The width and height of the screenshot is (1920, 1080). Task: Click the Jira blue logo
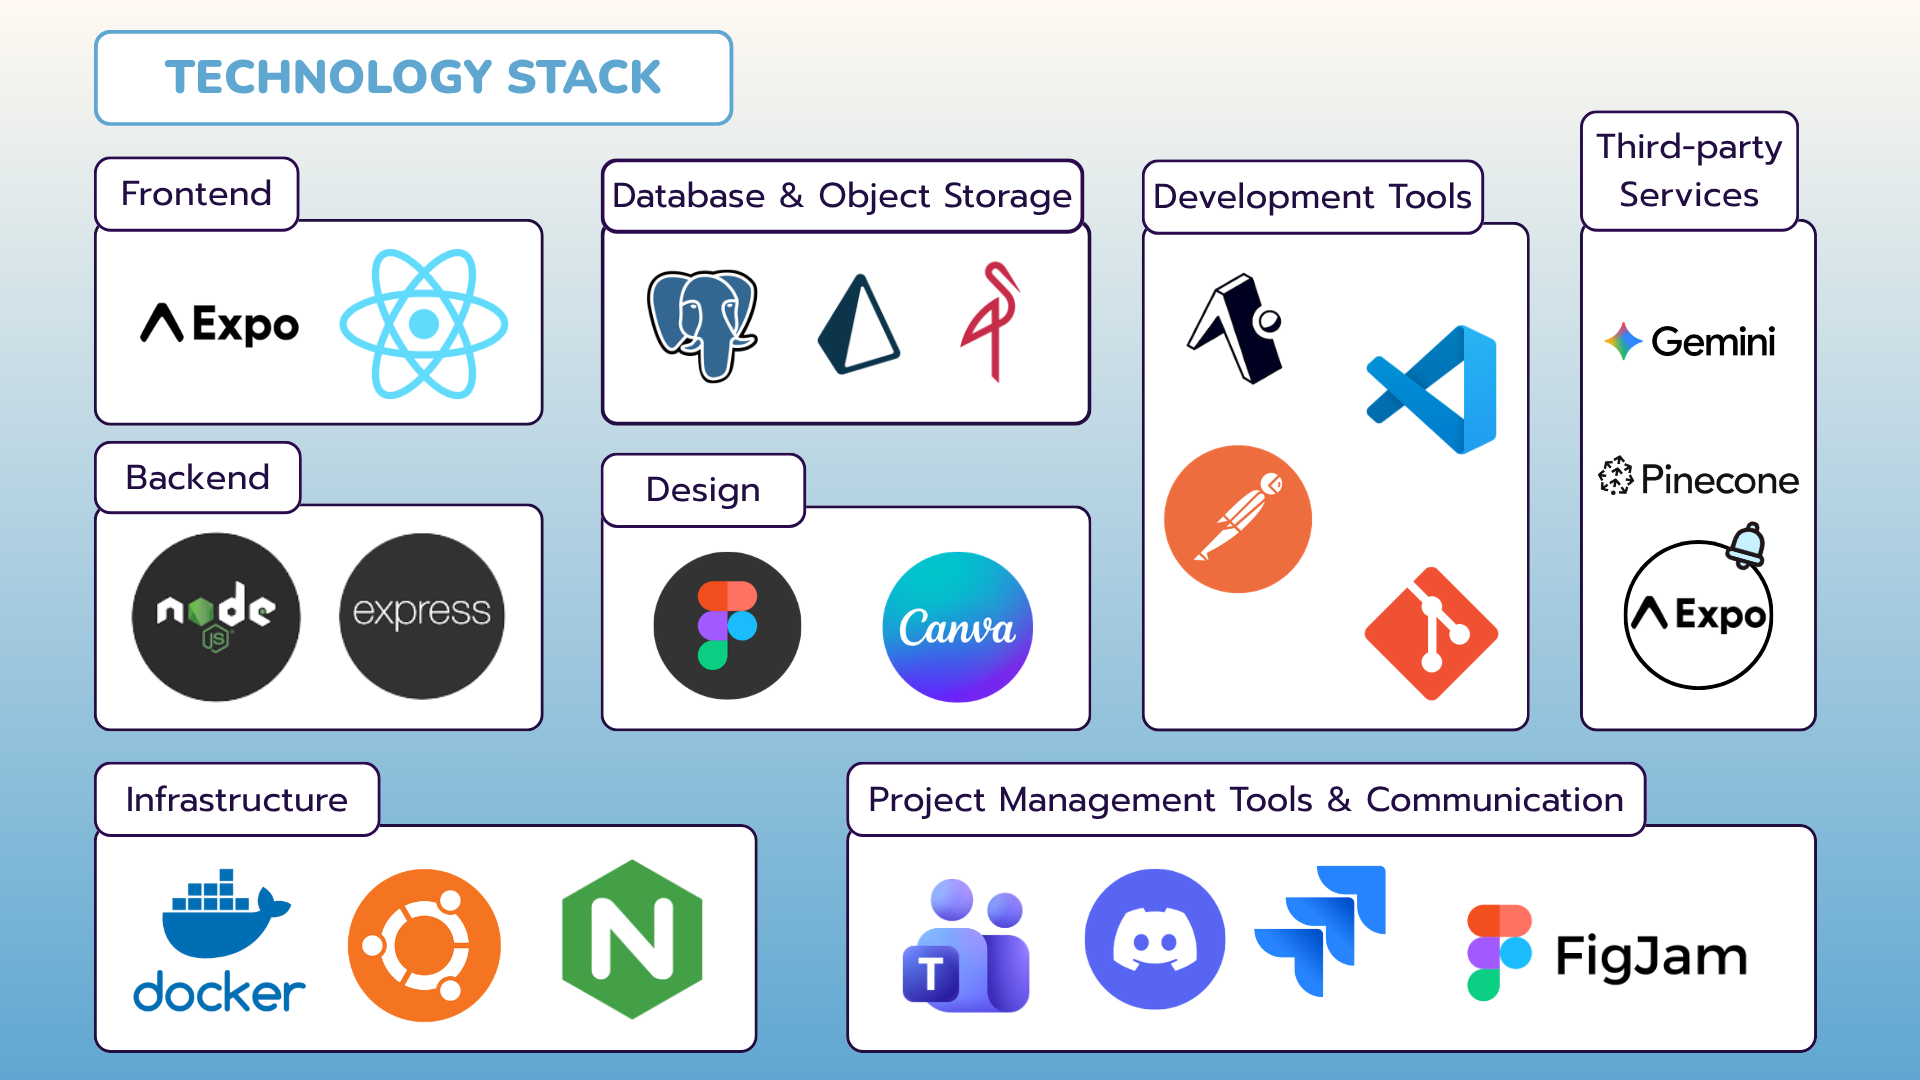click(x=1322, y=930)
